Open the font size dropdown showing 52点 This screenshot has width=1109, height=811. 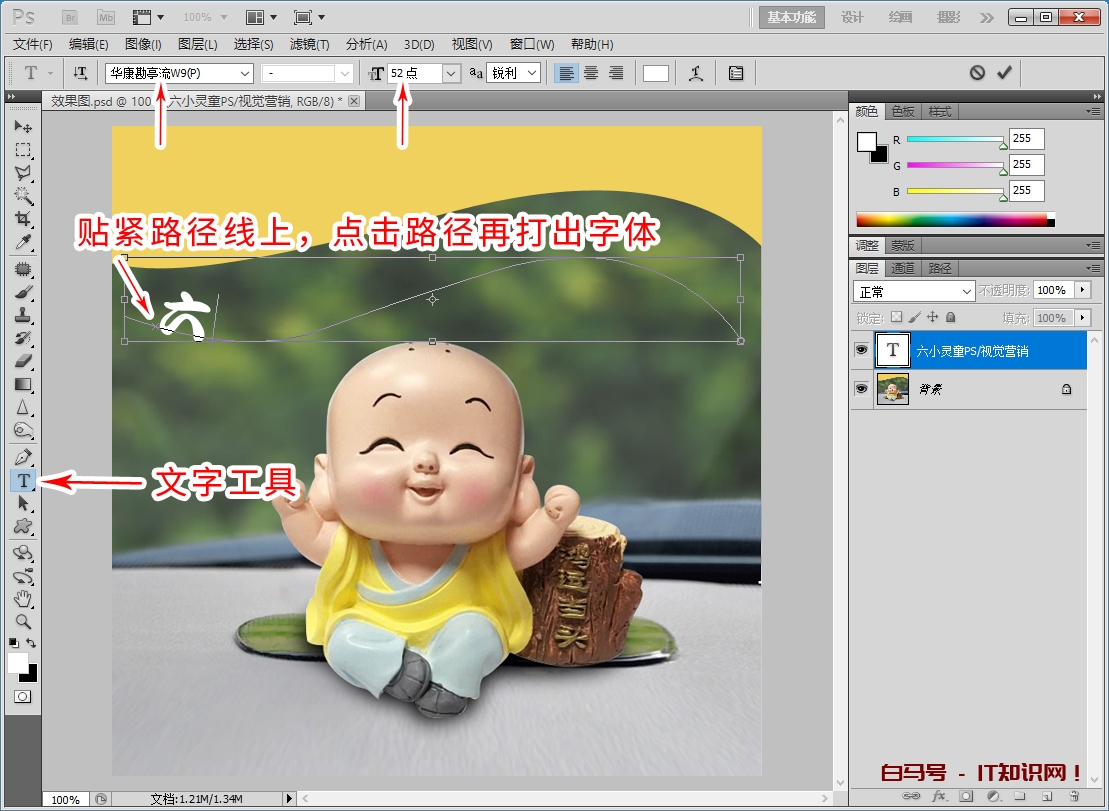450,72
